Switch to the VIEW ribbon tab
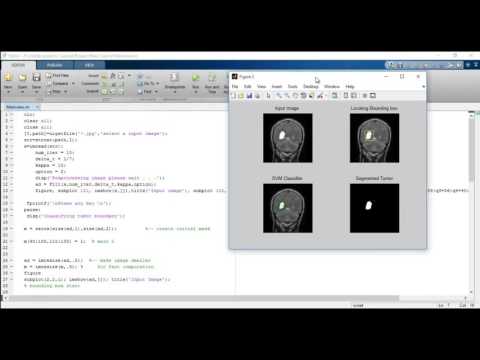480x360 pixels. pyautogui.click(x=89, y=65)
